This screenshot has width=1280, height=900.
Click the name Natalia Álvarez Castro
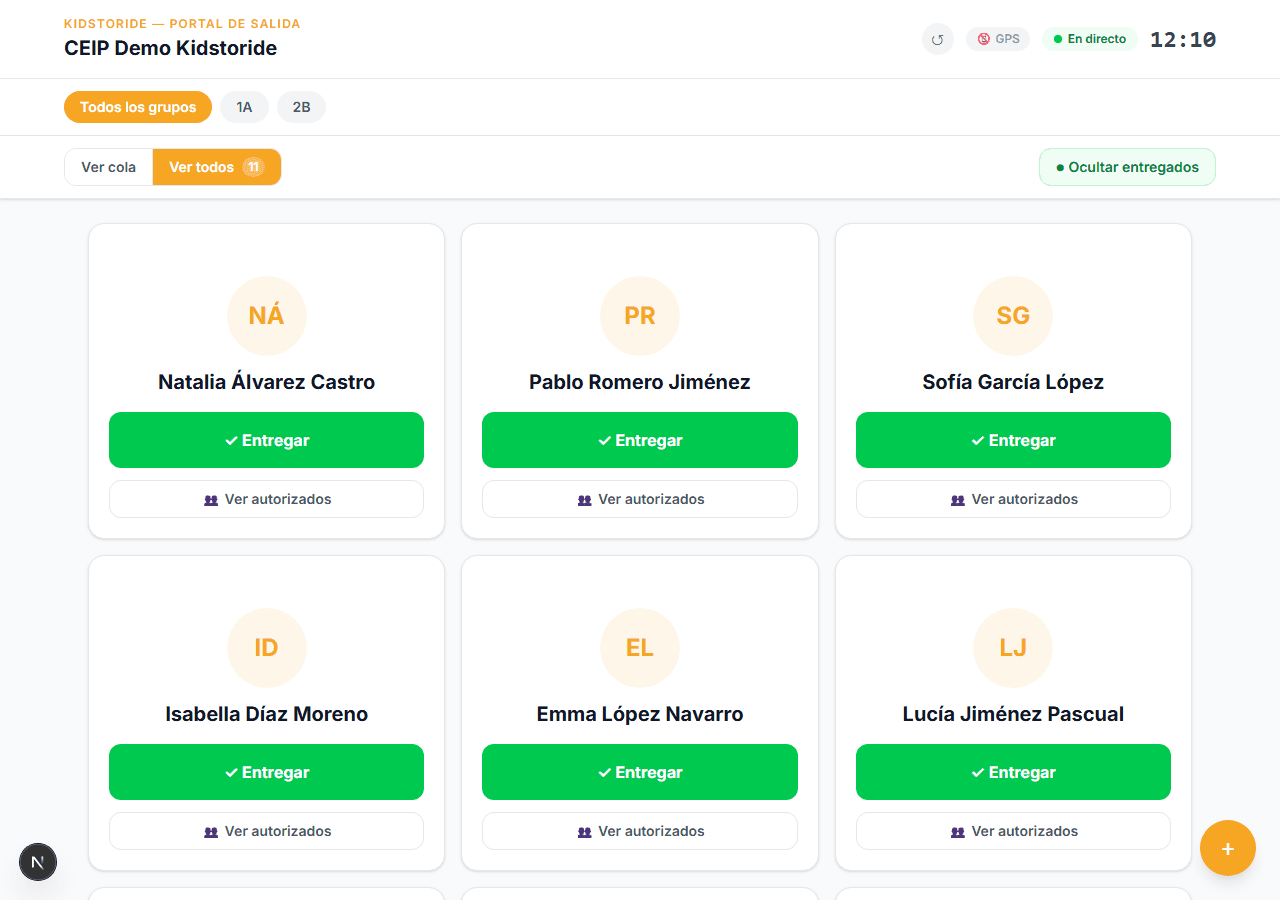coord(266,382)
